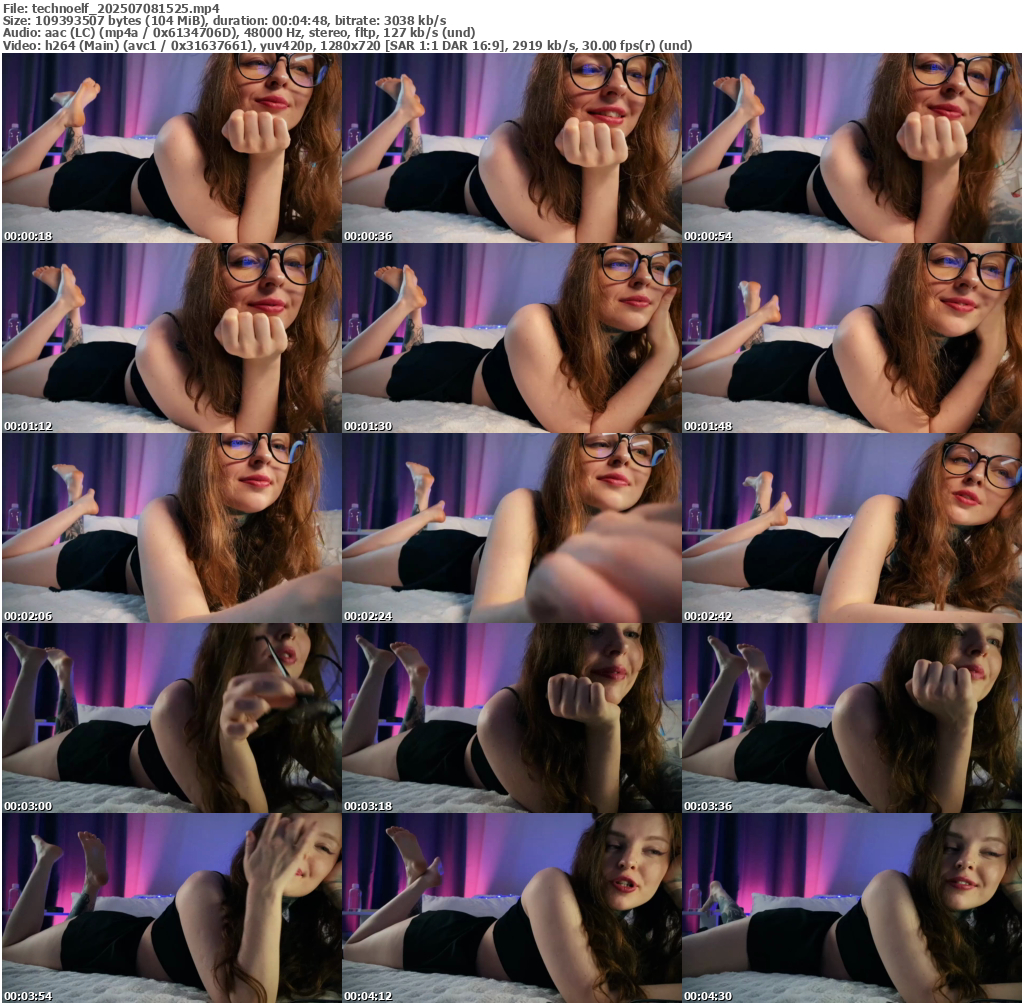The image size is (1024, 1003).
Task: Click the thumbnail at 00:02:42
Action: click(x=852, y=528)
